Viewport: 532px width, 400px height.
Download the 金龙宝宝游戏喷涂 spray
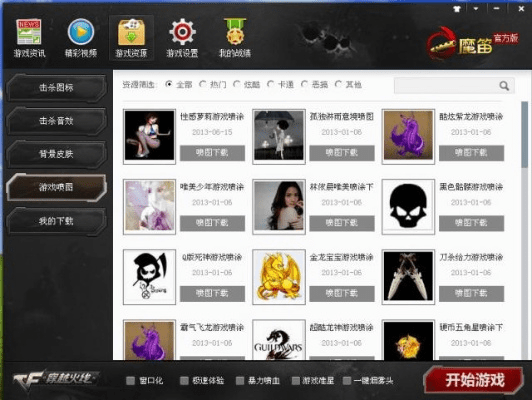[342, 293]
